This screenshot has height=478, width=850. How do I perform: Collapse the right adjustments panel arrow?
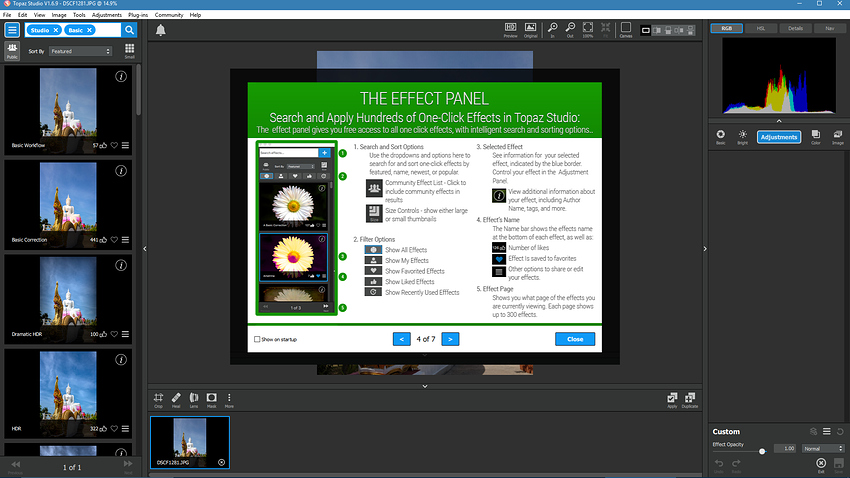click(x=705, y=249)
